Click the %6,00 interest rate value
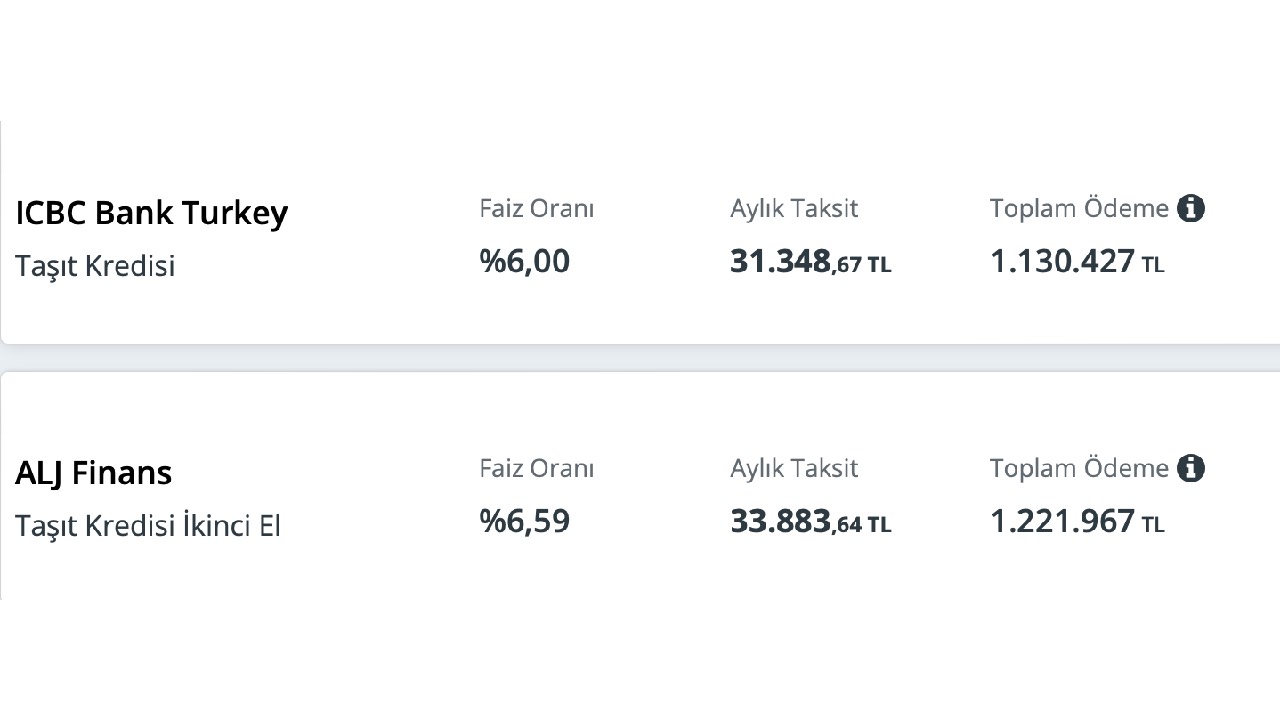Viewport: 1280px width, 720px height. tap(525, 261)
